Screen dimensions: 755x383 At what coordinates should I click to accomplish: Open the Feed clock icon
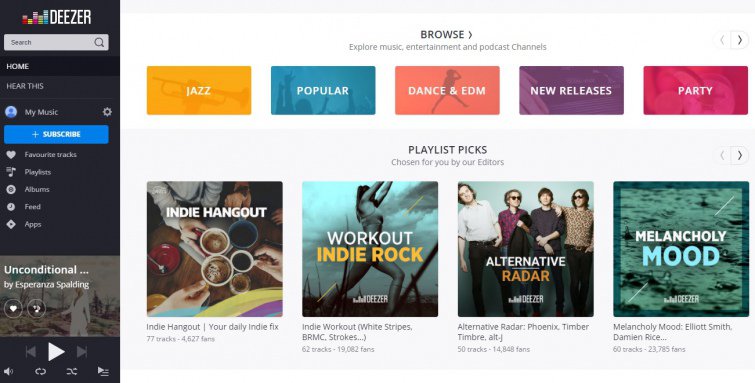pos(11,207)
